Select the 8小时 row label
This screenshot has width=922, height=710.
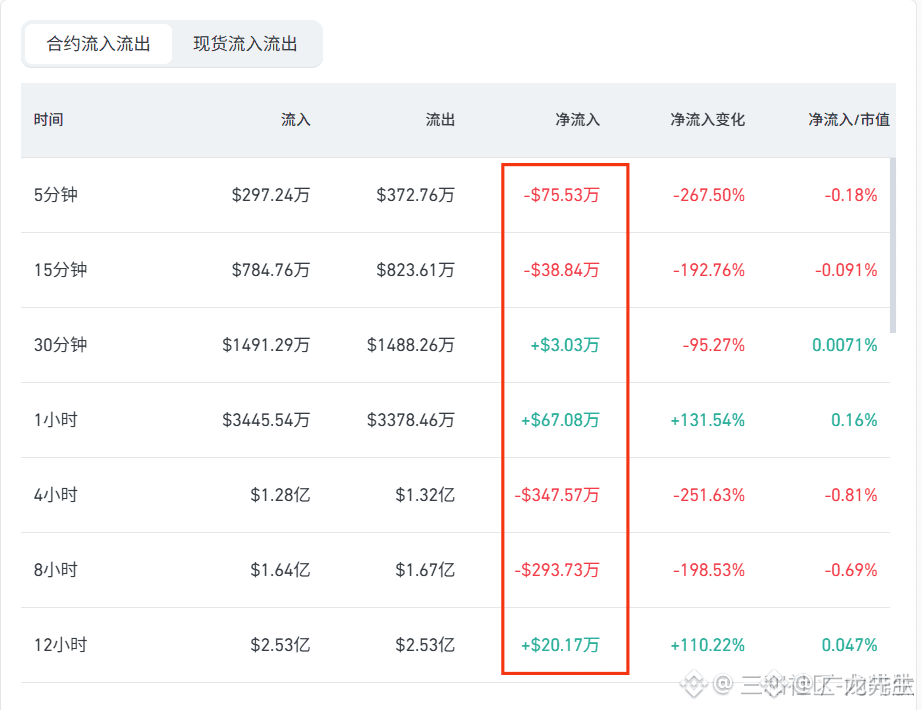coord(56,570)
